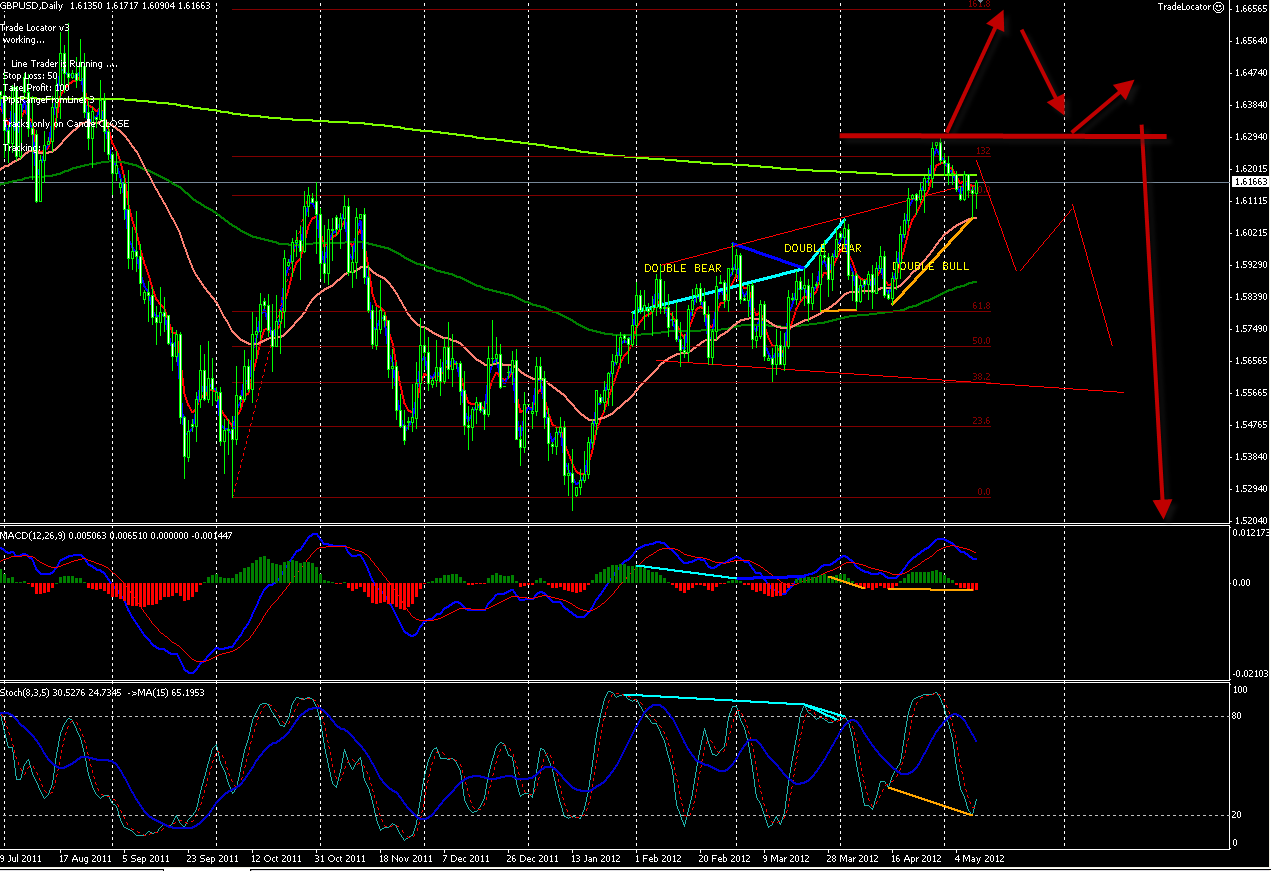This screenshot has width=1271, height=871.
Task: Click the 1.56565 price scale value
Action: pos(1252,361)
